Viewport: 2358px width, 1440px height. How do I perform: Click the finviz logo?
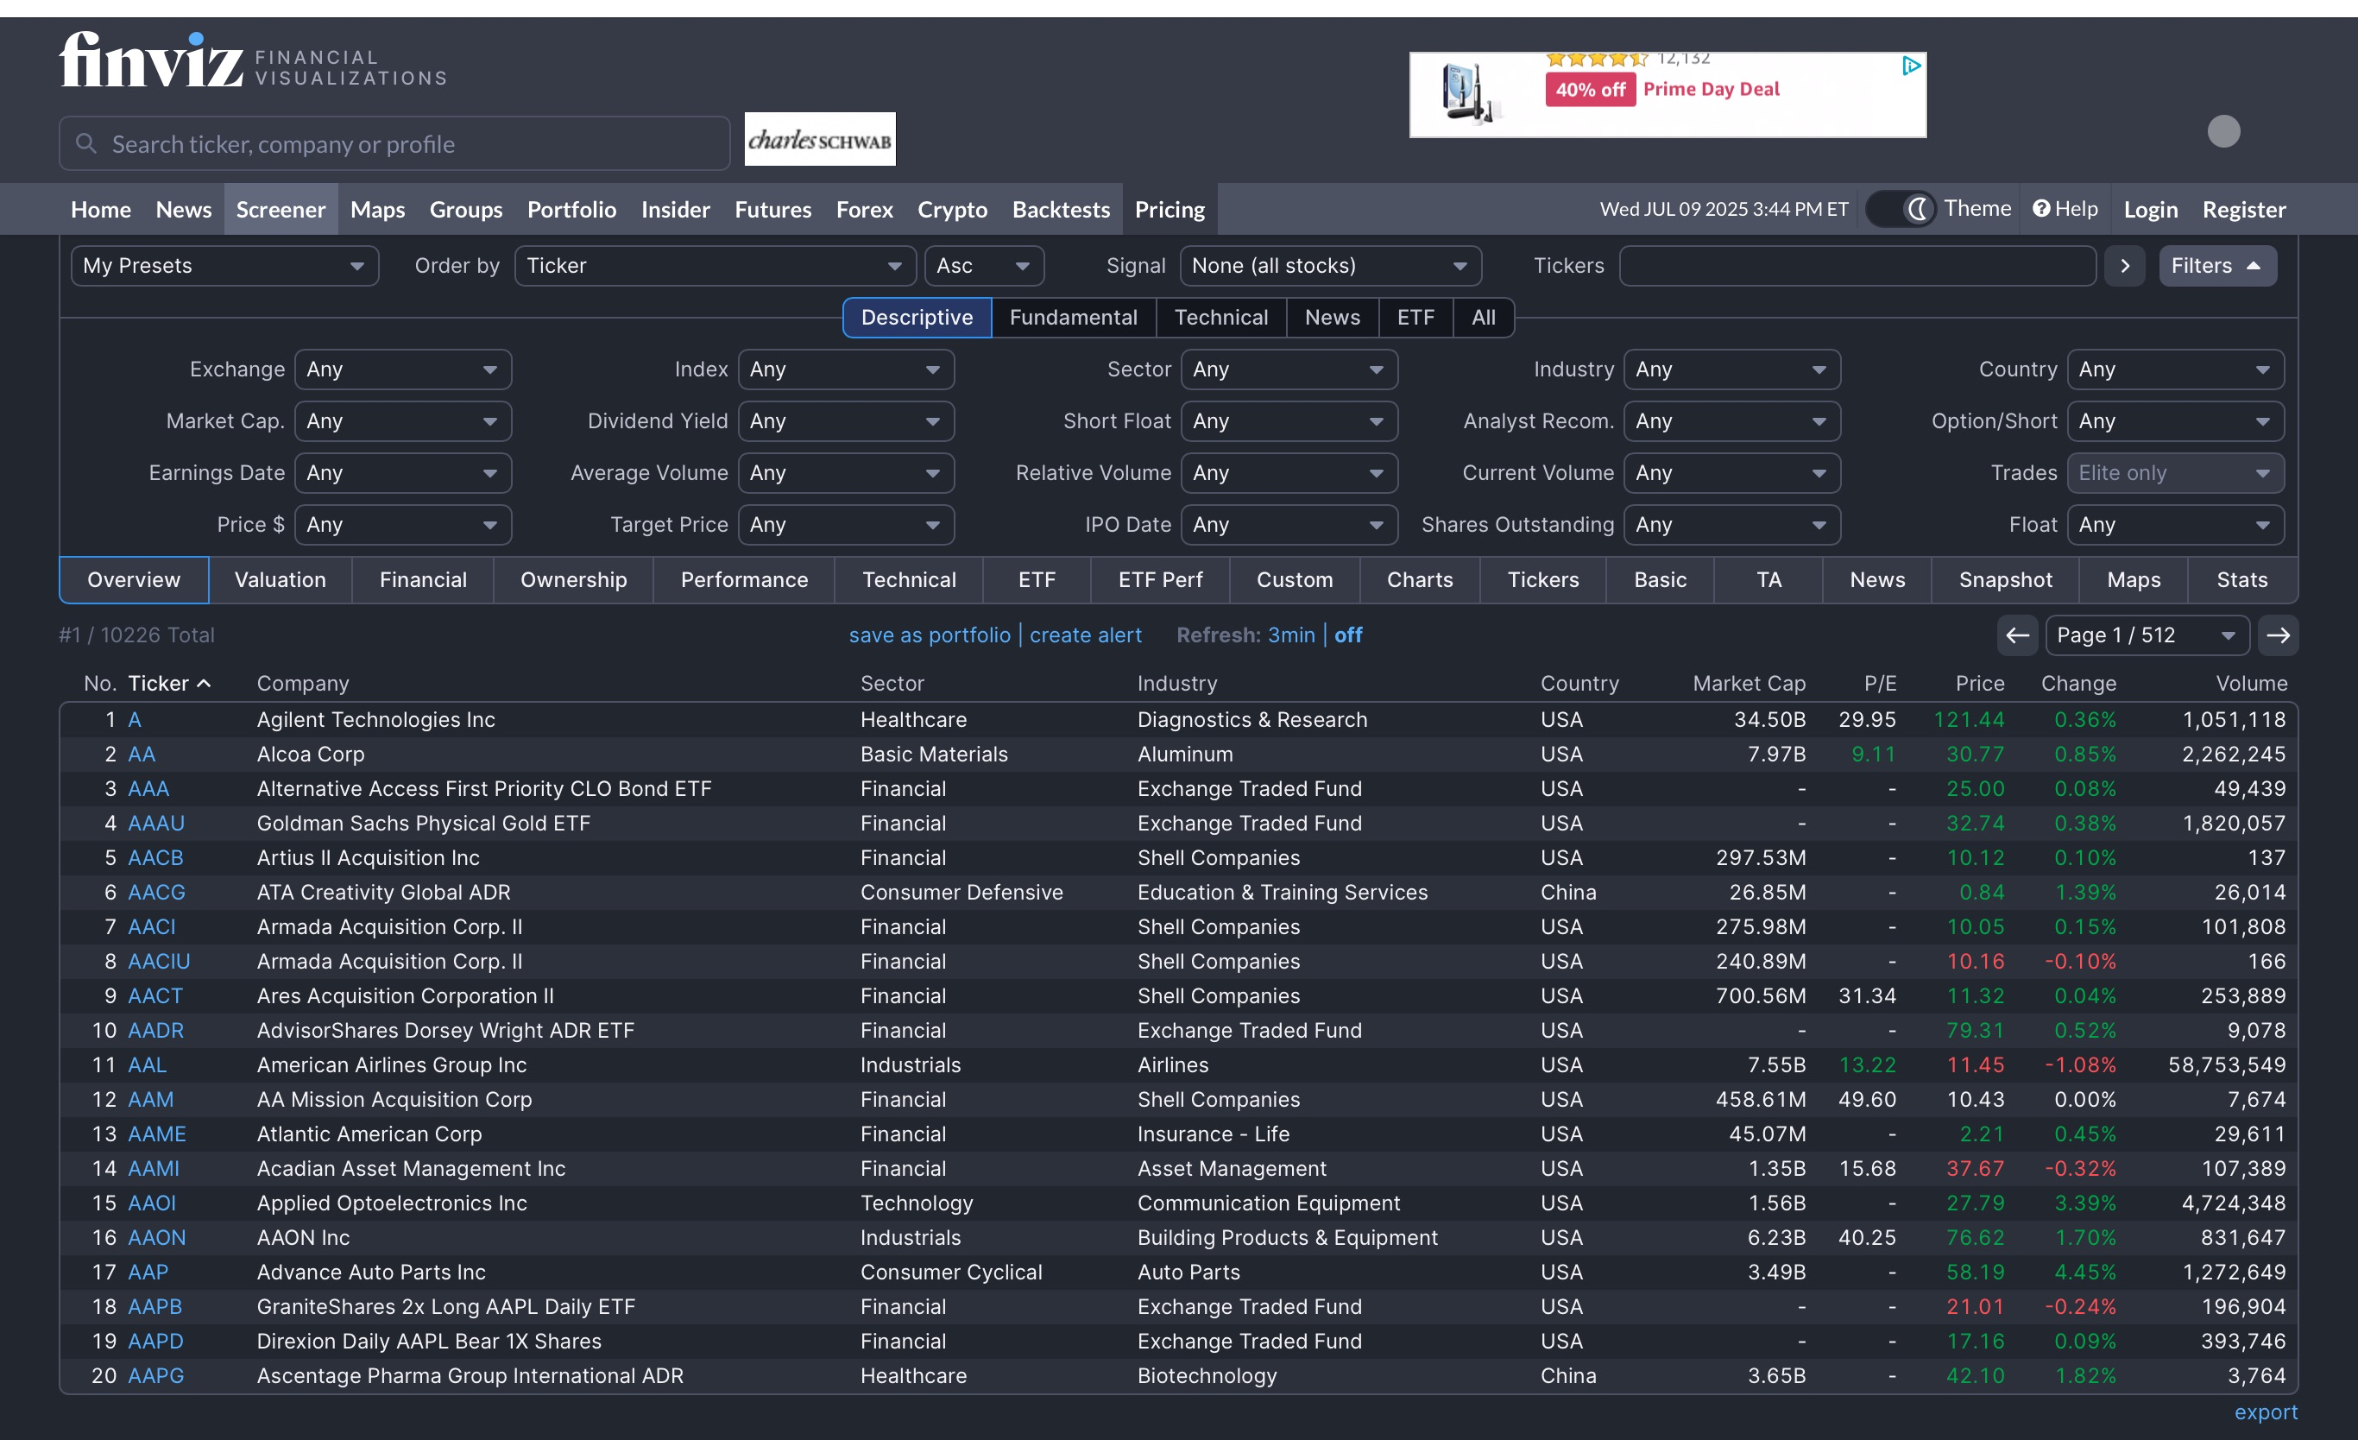151,61
